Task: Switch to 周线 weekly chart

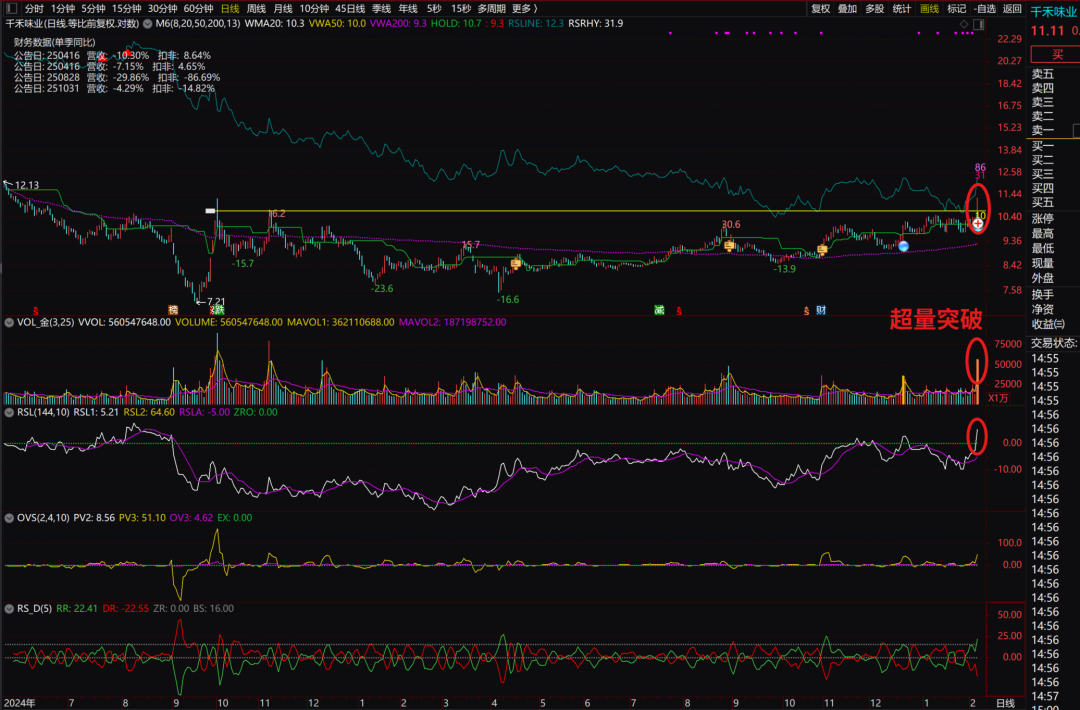Action: (256, 8)
